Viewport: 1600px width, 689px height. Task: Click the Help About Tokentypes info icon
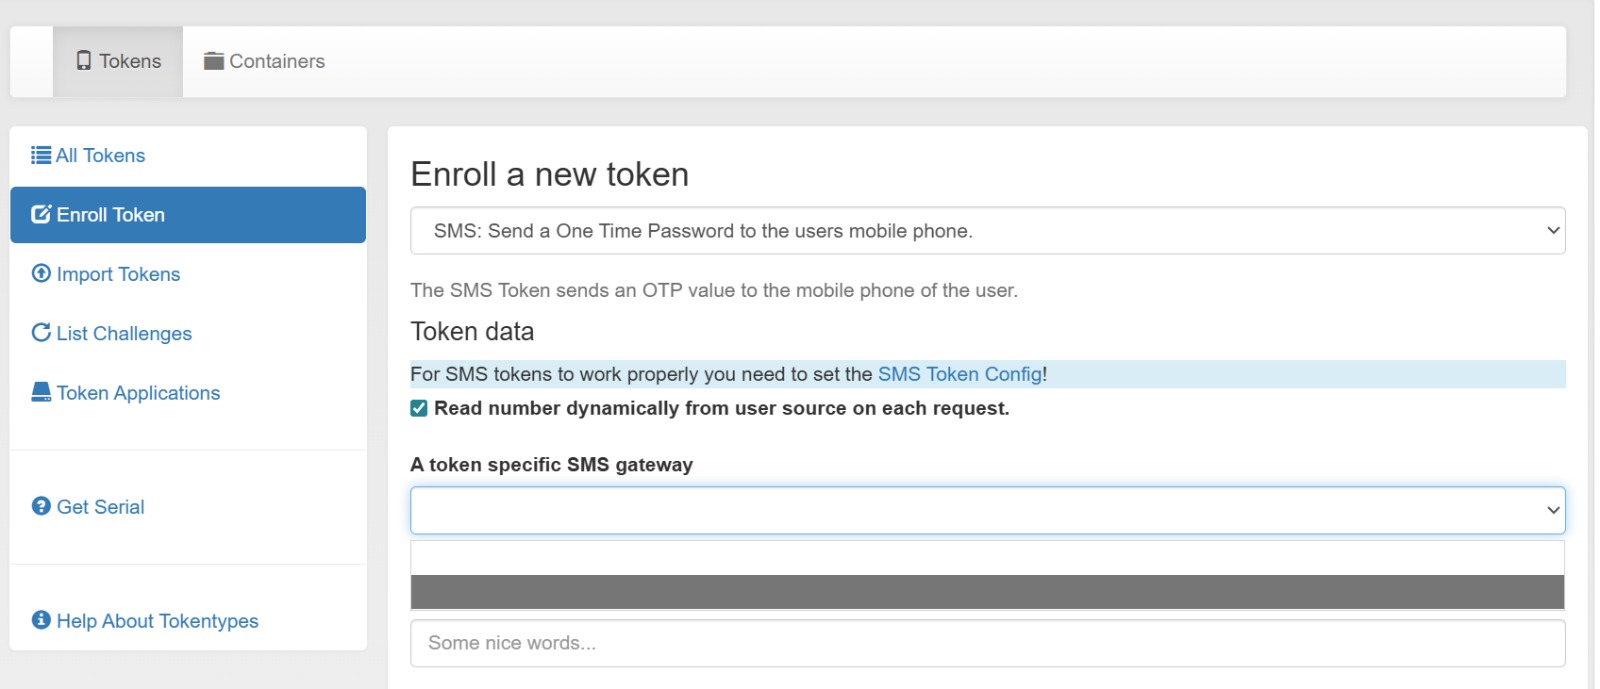(41, 620)
